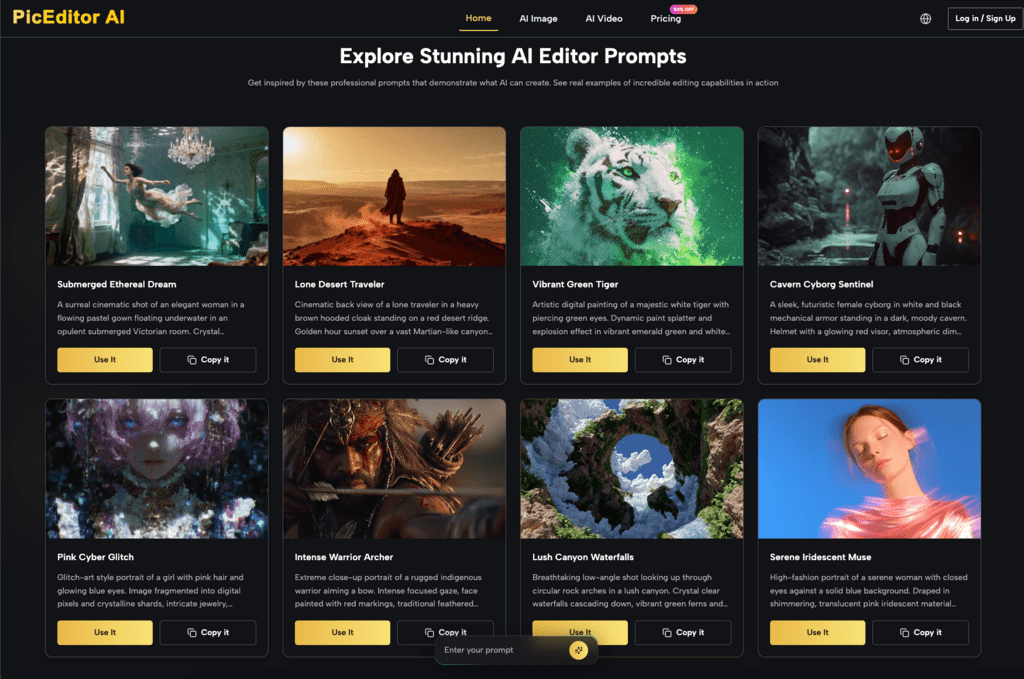Click the sparkle generate icon in prompt bar
Screen dimensions: 1024x679
coord(578,650)
